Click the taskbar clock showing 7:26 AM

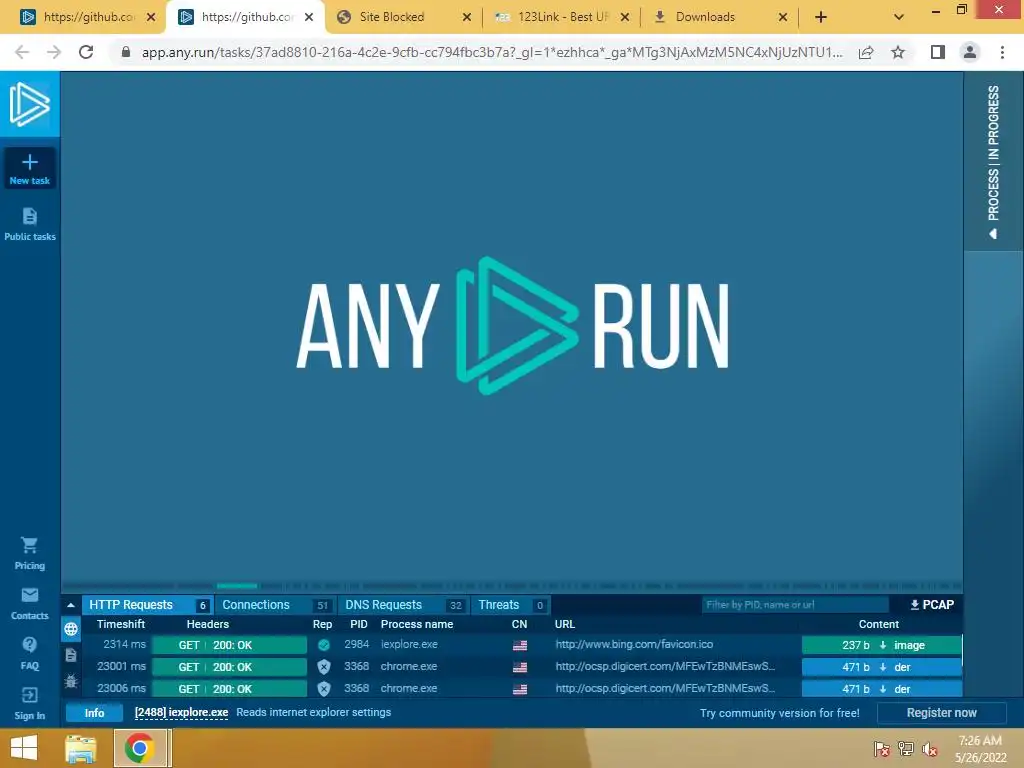click(x=980, y=741)
